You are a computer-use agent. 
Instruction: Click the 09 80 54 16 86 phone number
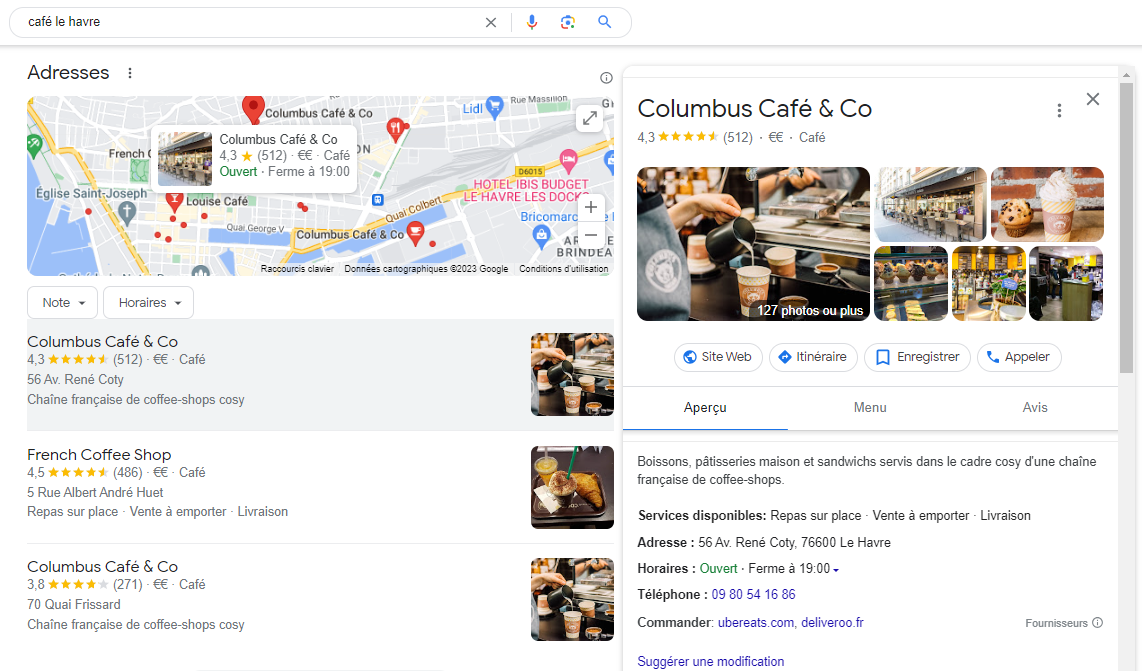click(x=752, y=594)
